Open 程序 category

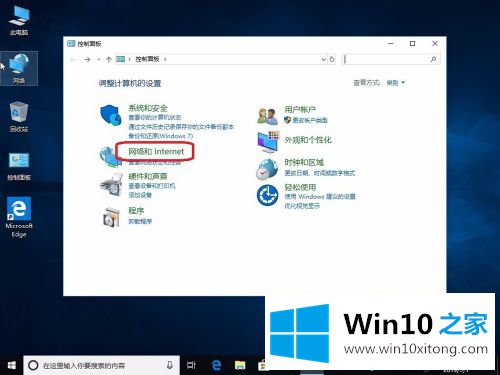click(x=136, y=211)
